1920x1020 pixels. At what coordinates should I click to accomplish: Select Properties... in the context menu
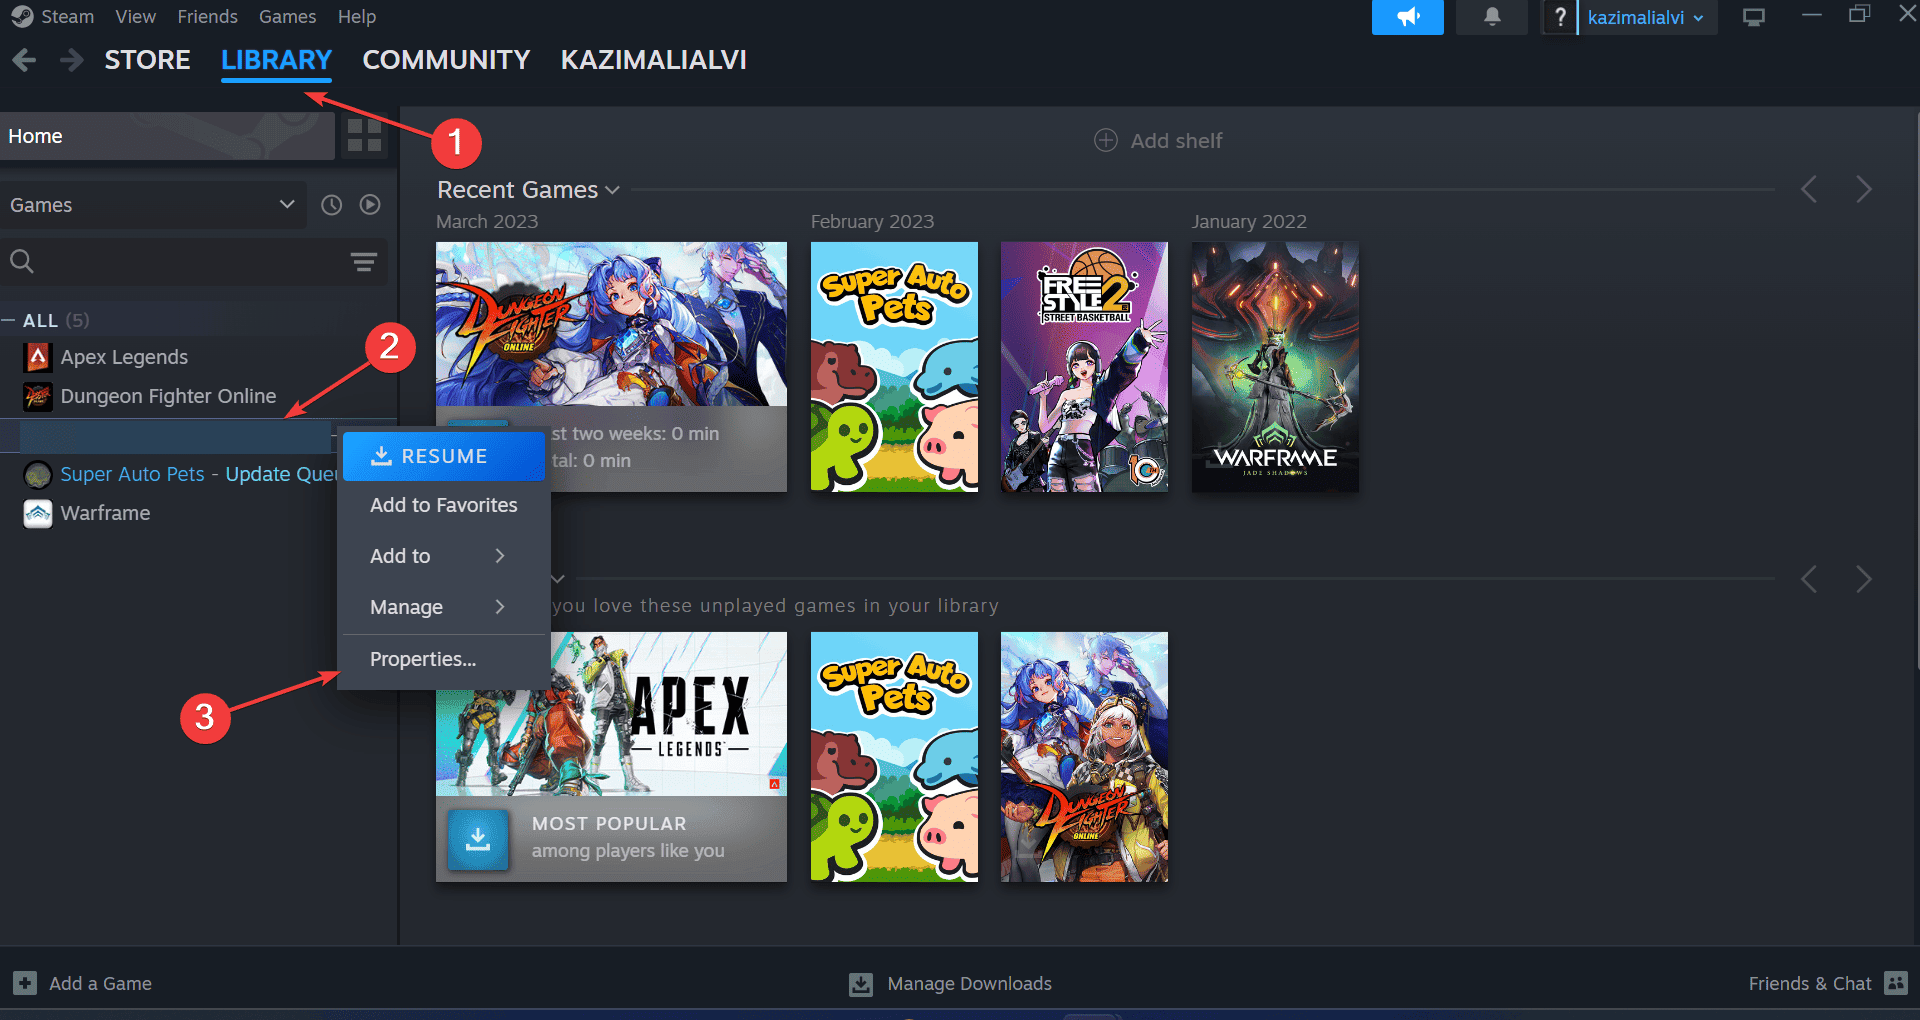444,659
